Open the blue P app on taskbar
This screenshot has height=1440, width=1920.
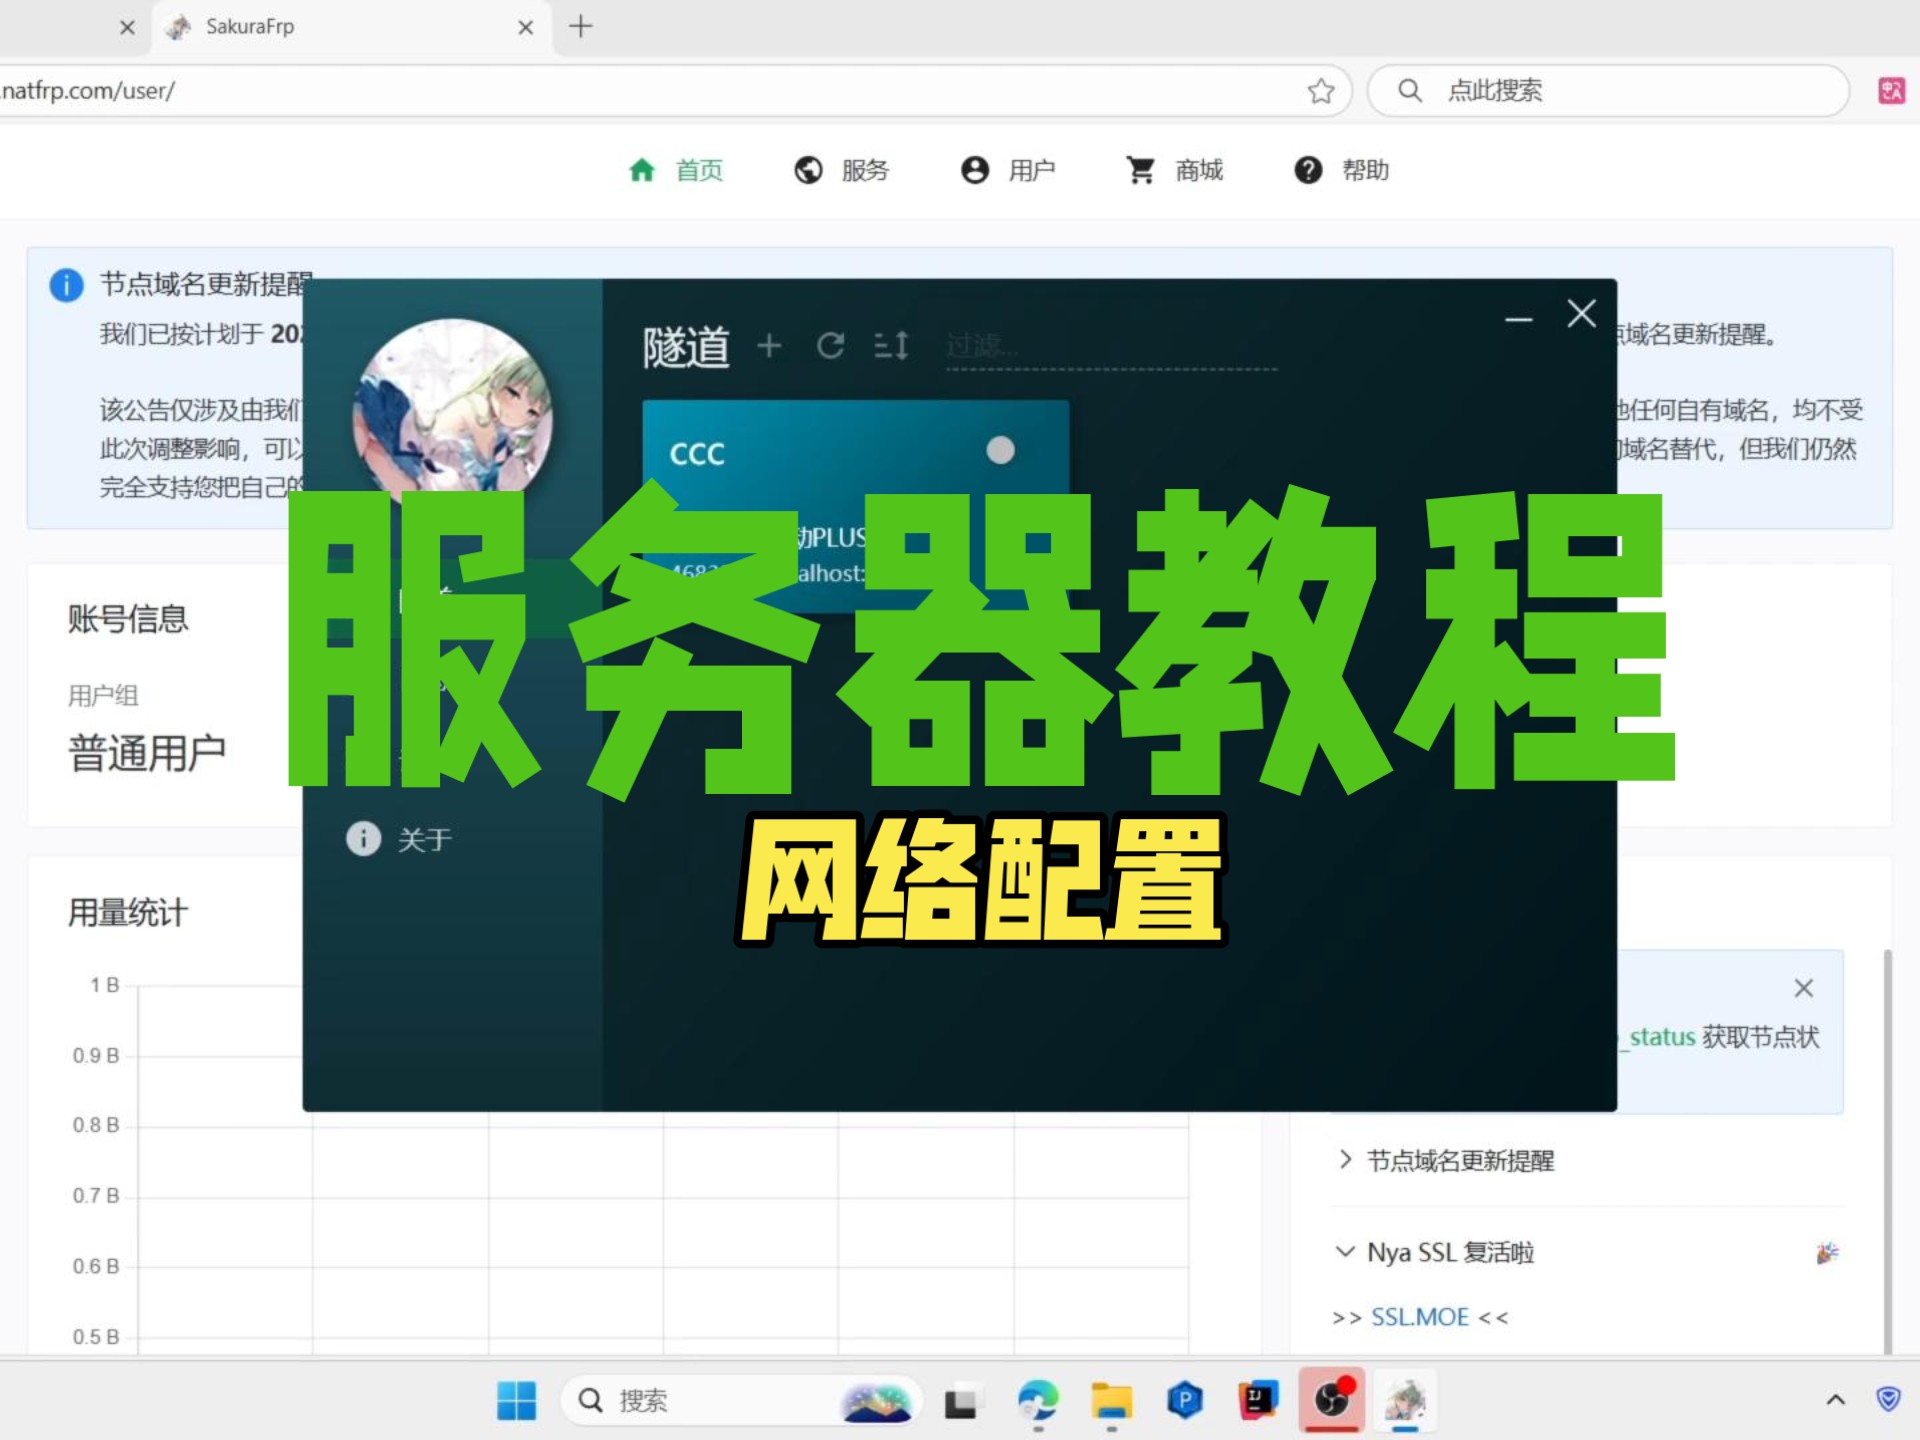(1184, 1400)
